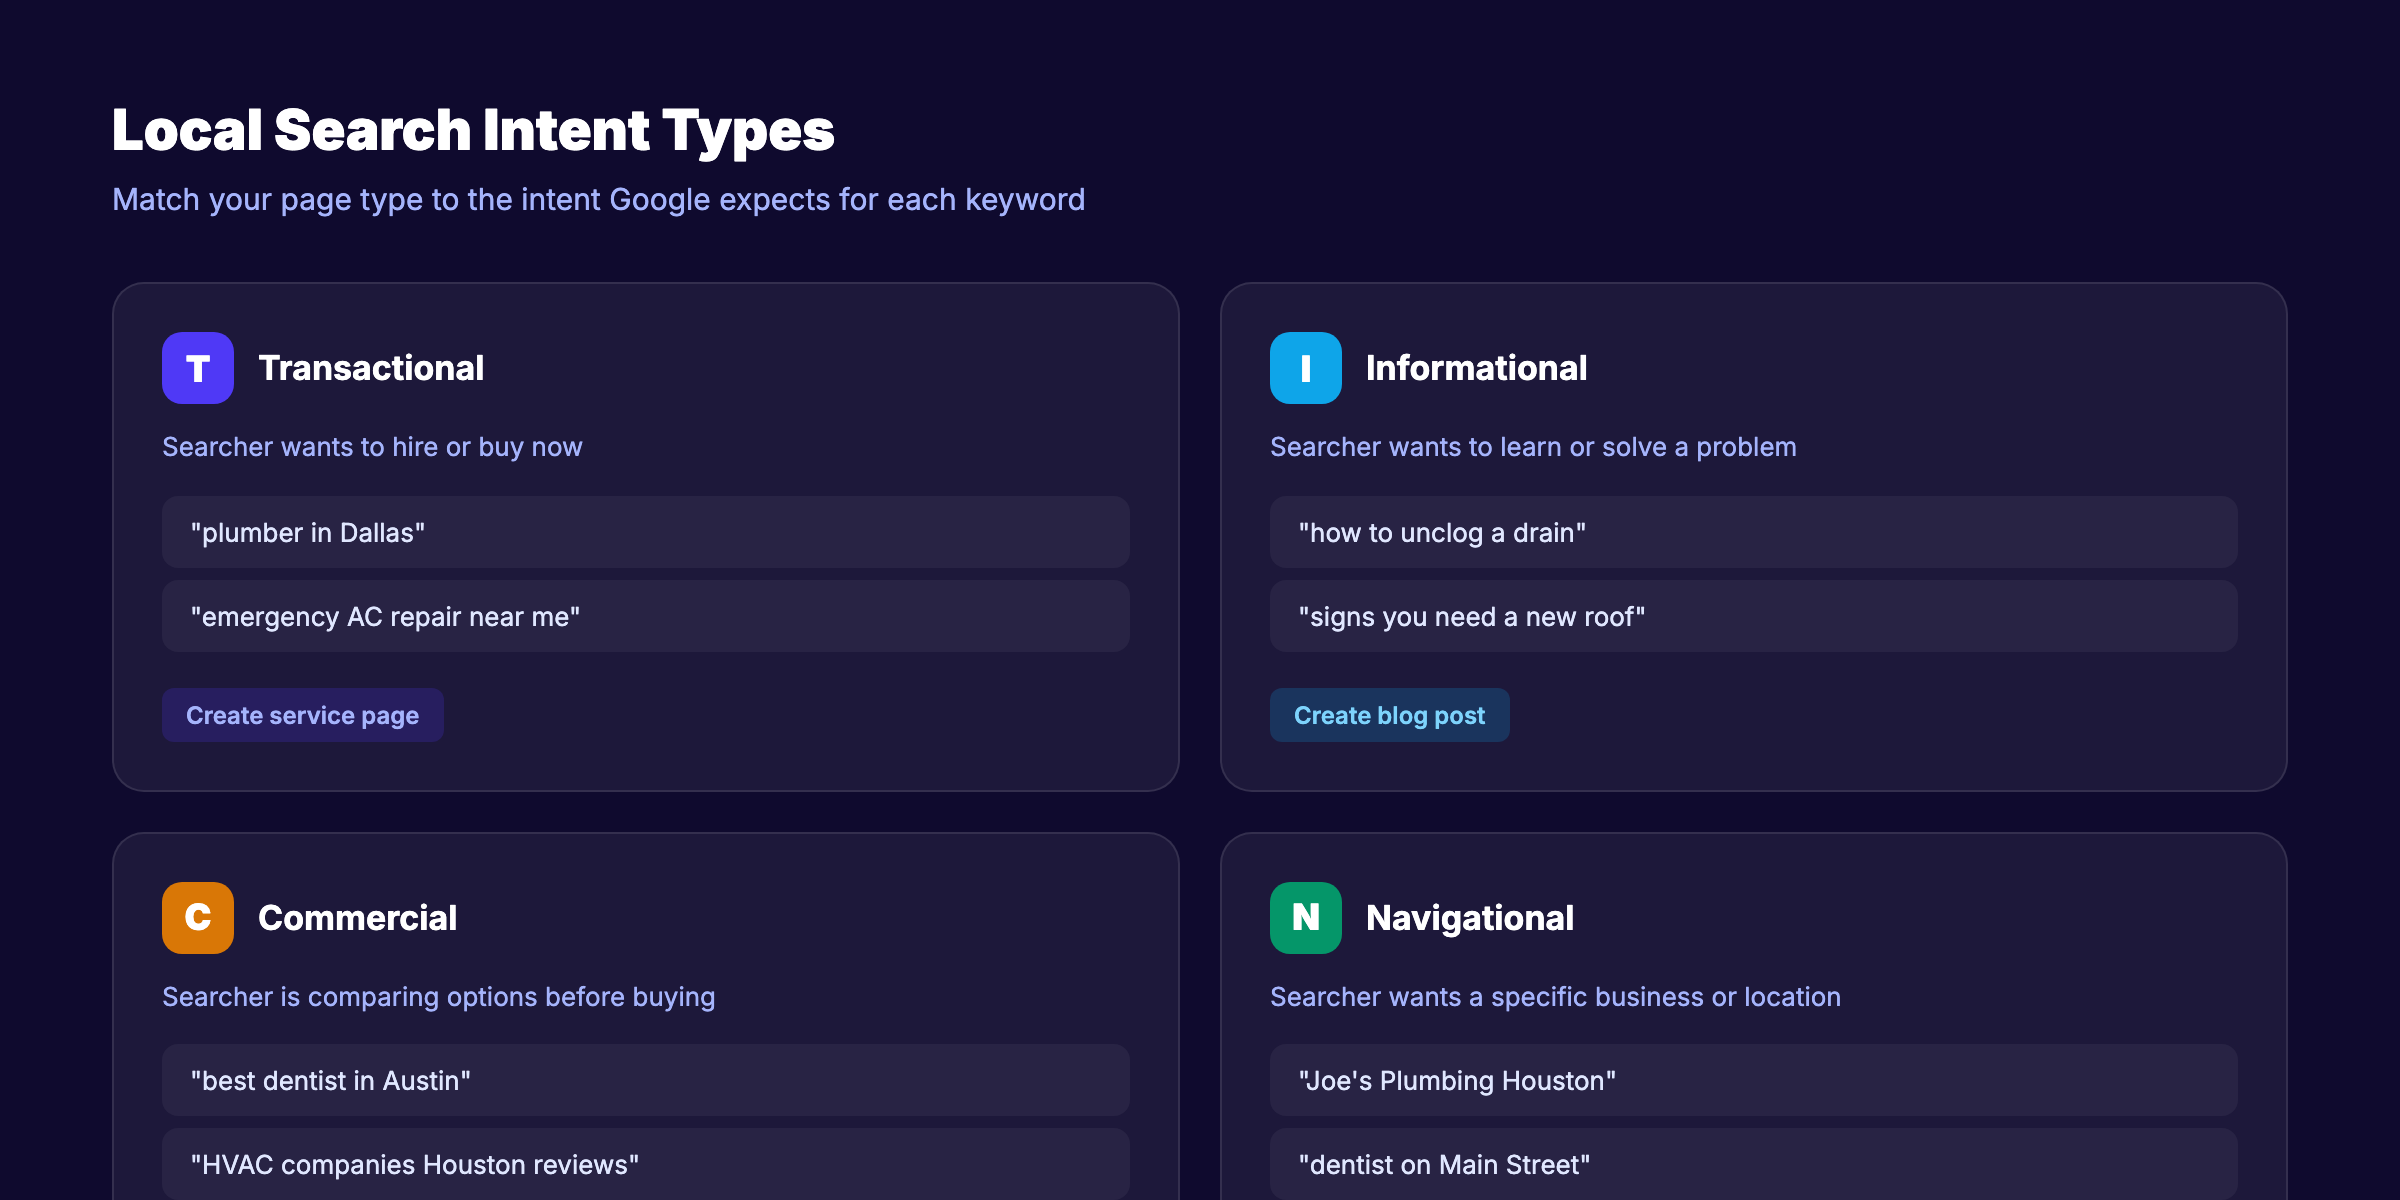The height and width of the screenshot is (1200, 2400).
Task: Click the purple T Transactional badge icon
Action: [197, 368]
